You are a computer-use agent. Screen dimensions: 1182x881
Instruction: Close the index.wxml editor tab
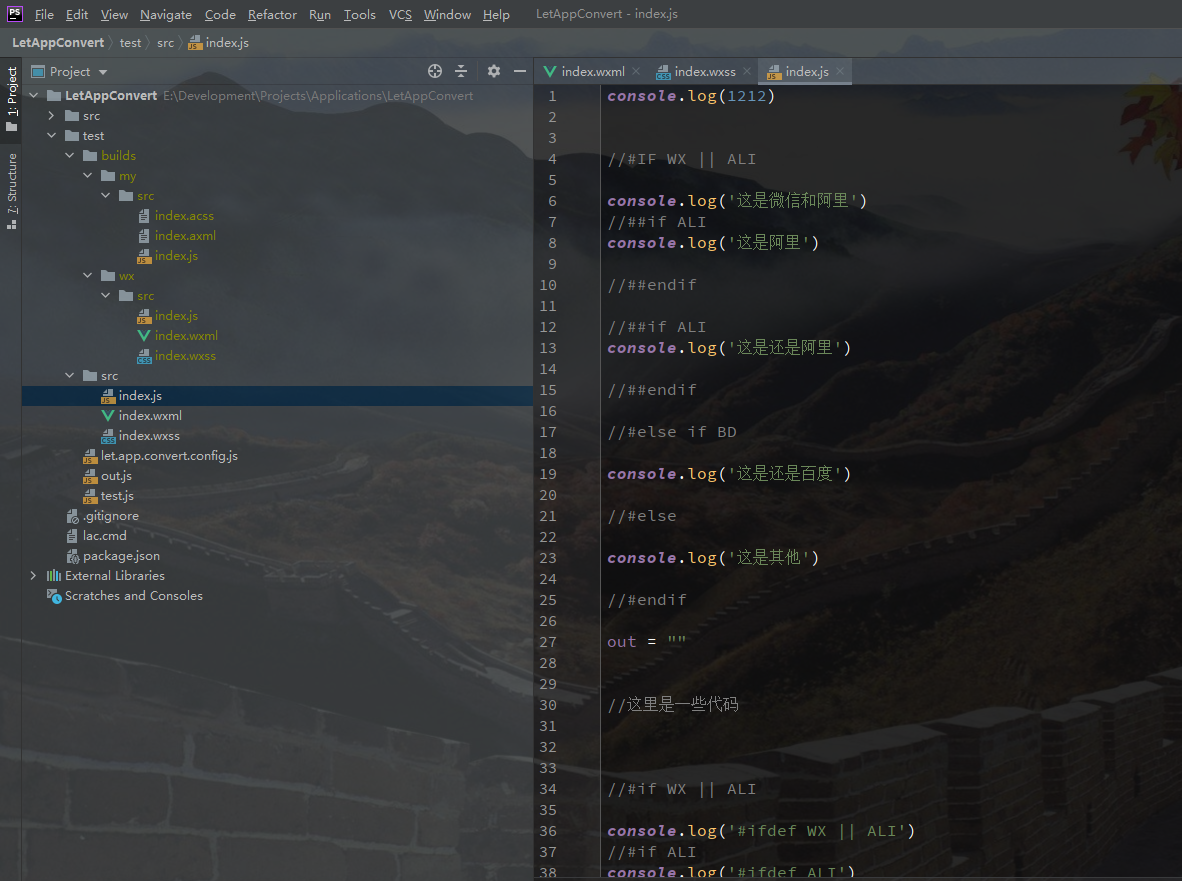click(636, 72)
